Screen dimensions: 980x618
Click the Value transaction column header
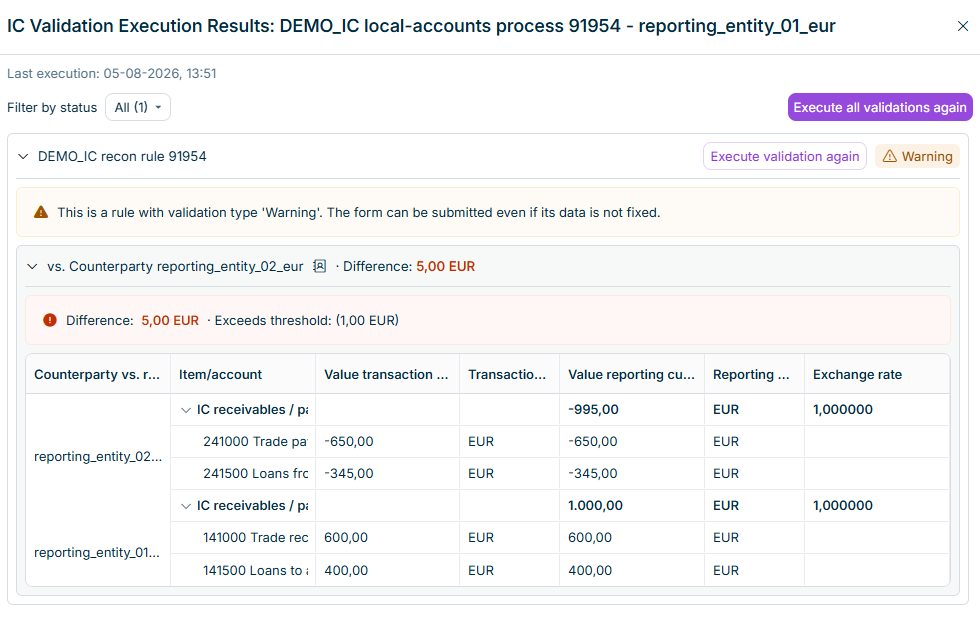tap(387, 374)
